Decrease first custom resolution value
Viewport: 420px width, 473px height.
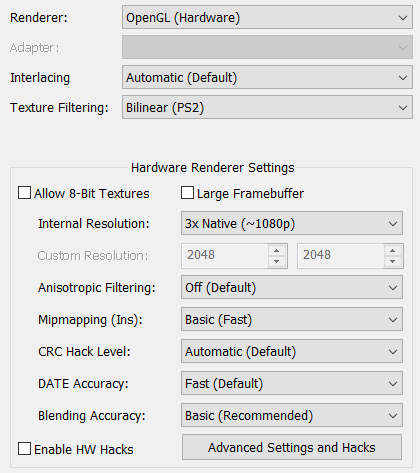[x=276, y=262]
